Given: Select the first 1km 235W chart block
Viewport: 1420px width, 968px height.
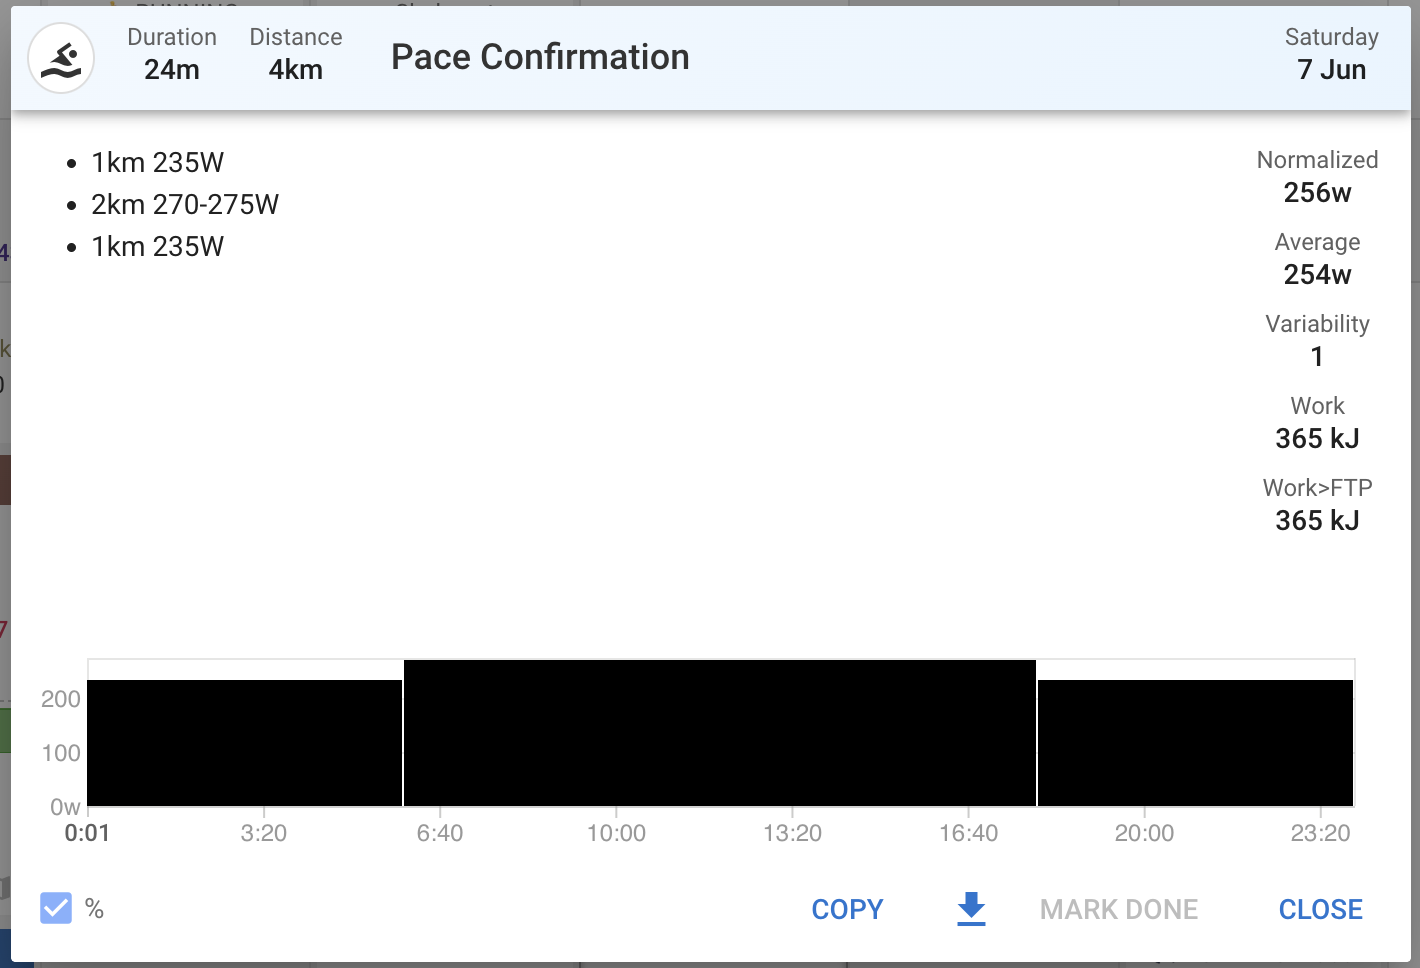Looking at the screenshot, I should coord(245,743).
